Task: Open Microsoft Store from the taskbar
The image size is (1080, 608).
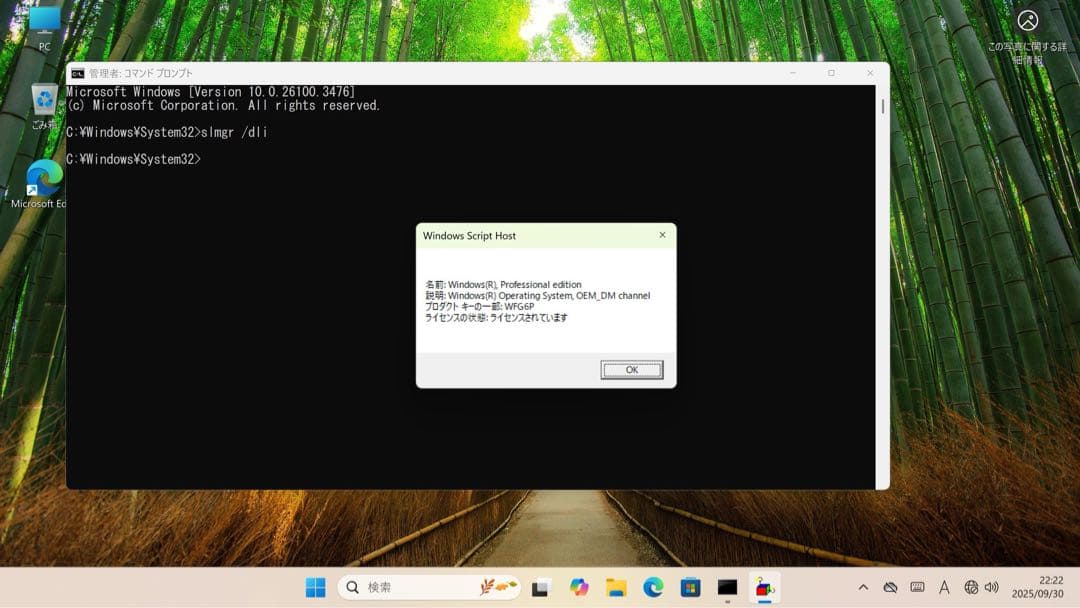Action: coord(690,588)
